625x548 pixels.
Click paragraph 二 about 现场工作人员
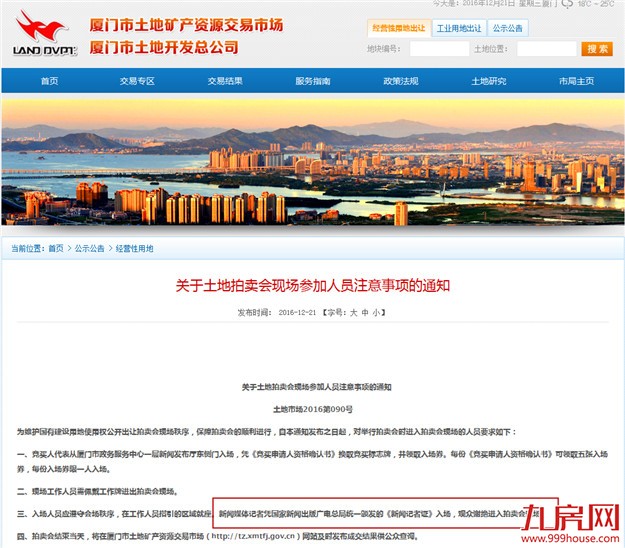click(97, 491)
